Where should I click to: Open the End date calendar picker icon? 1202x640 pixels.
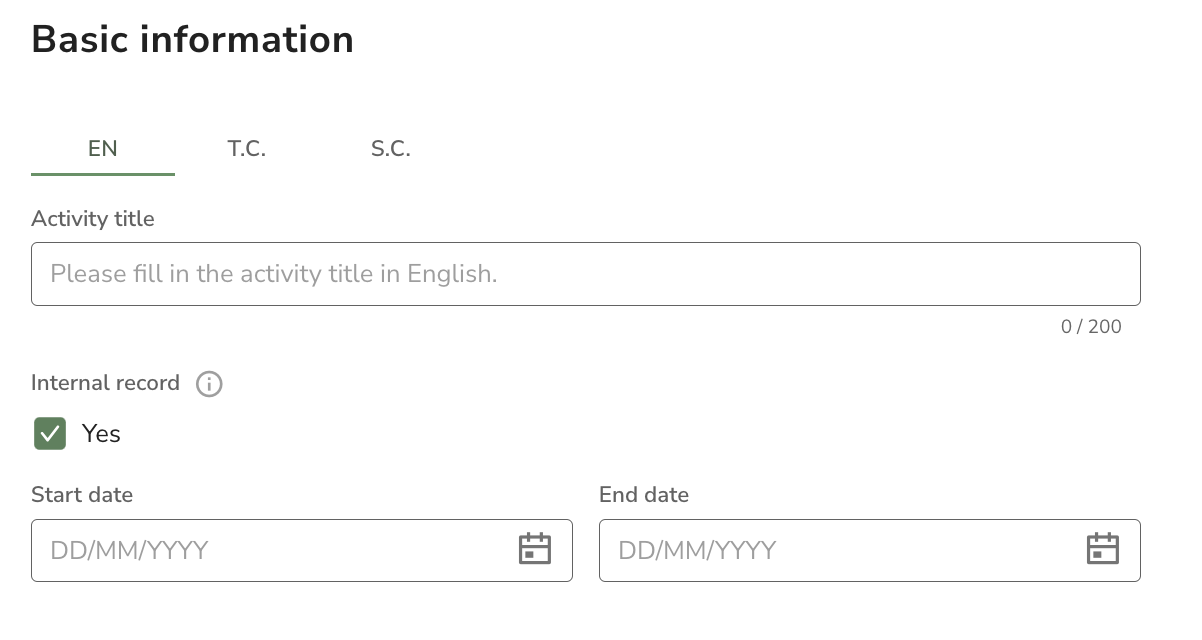[x=1103, y=549]
